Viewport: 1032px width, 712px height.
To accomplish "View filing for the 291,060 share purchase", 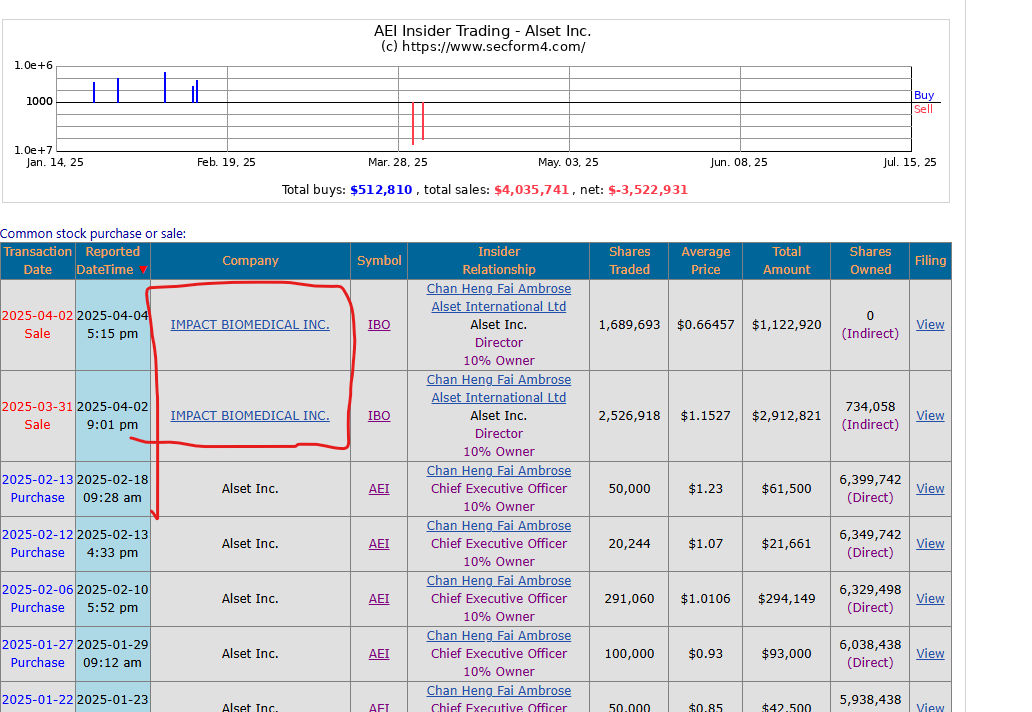I will [x=930, y=599].
